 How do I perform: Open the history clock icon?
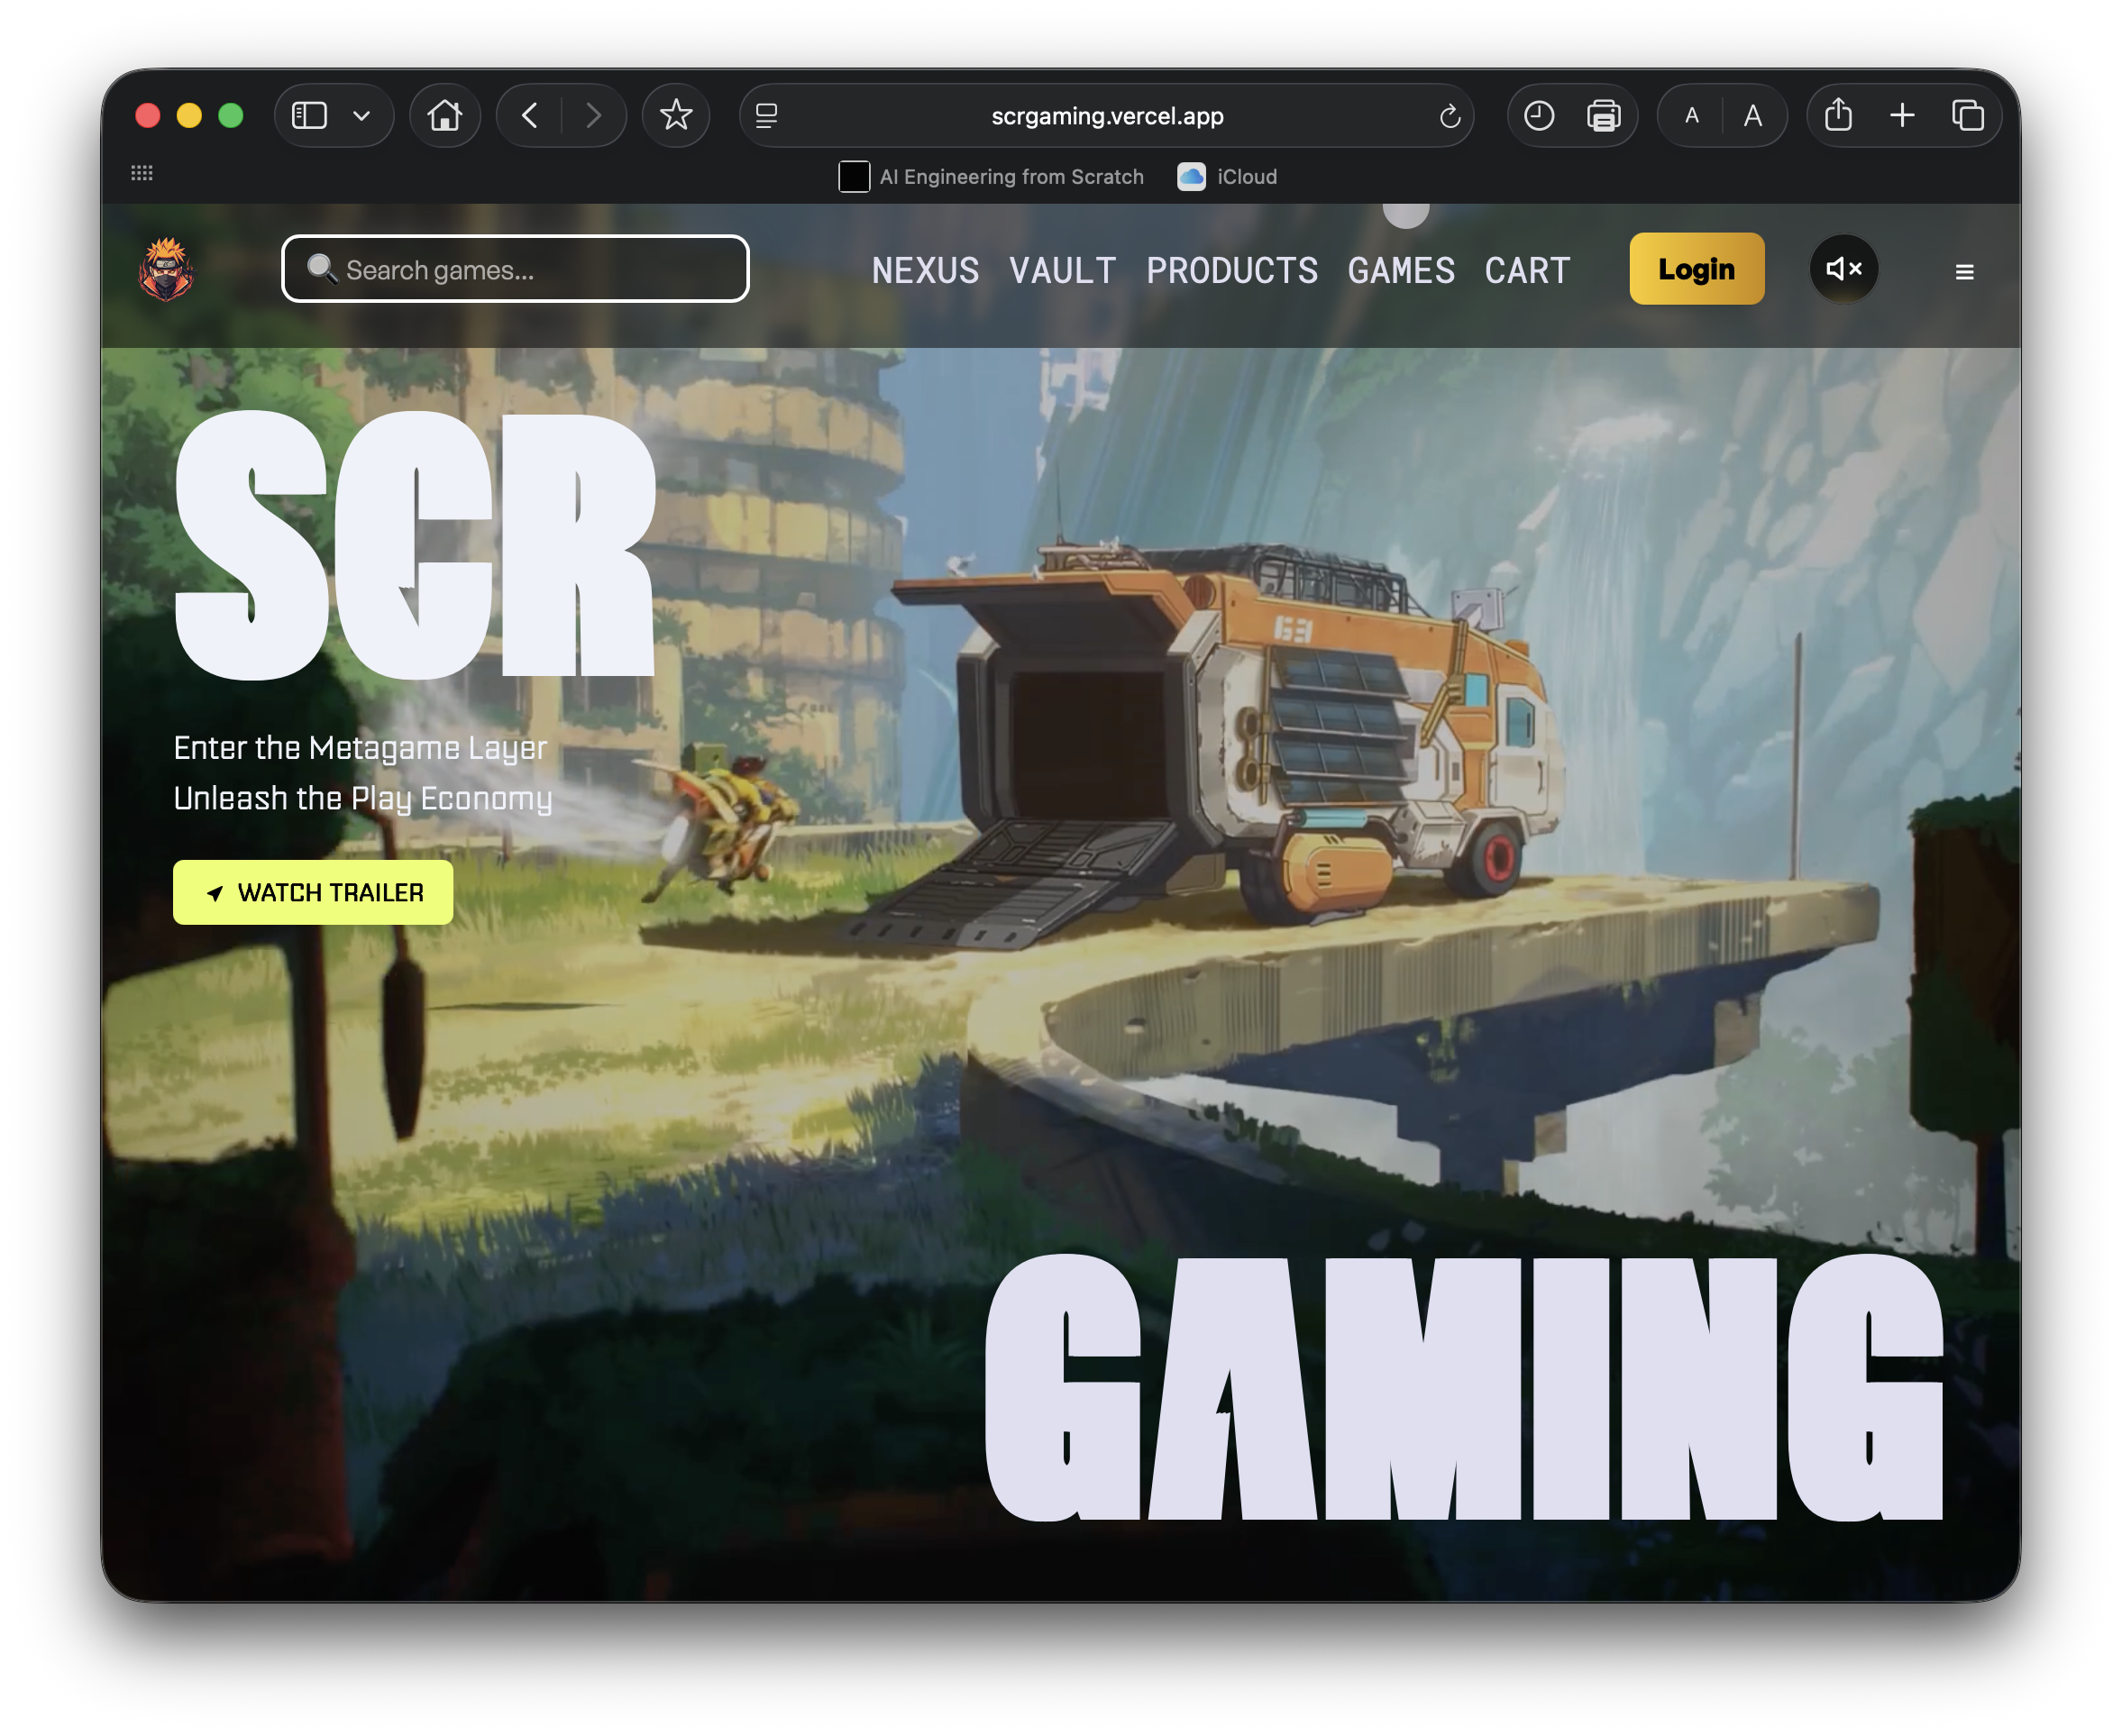[1539, 116]
